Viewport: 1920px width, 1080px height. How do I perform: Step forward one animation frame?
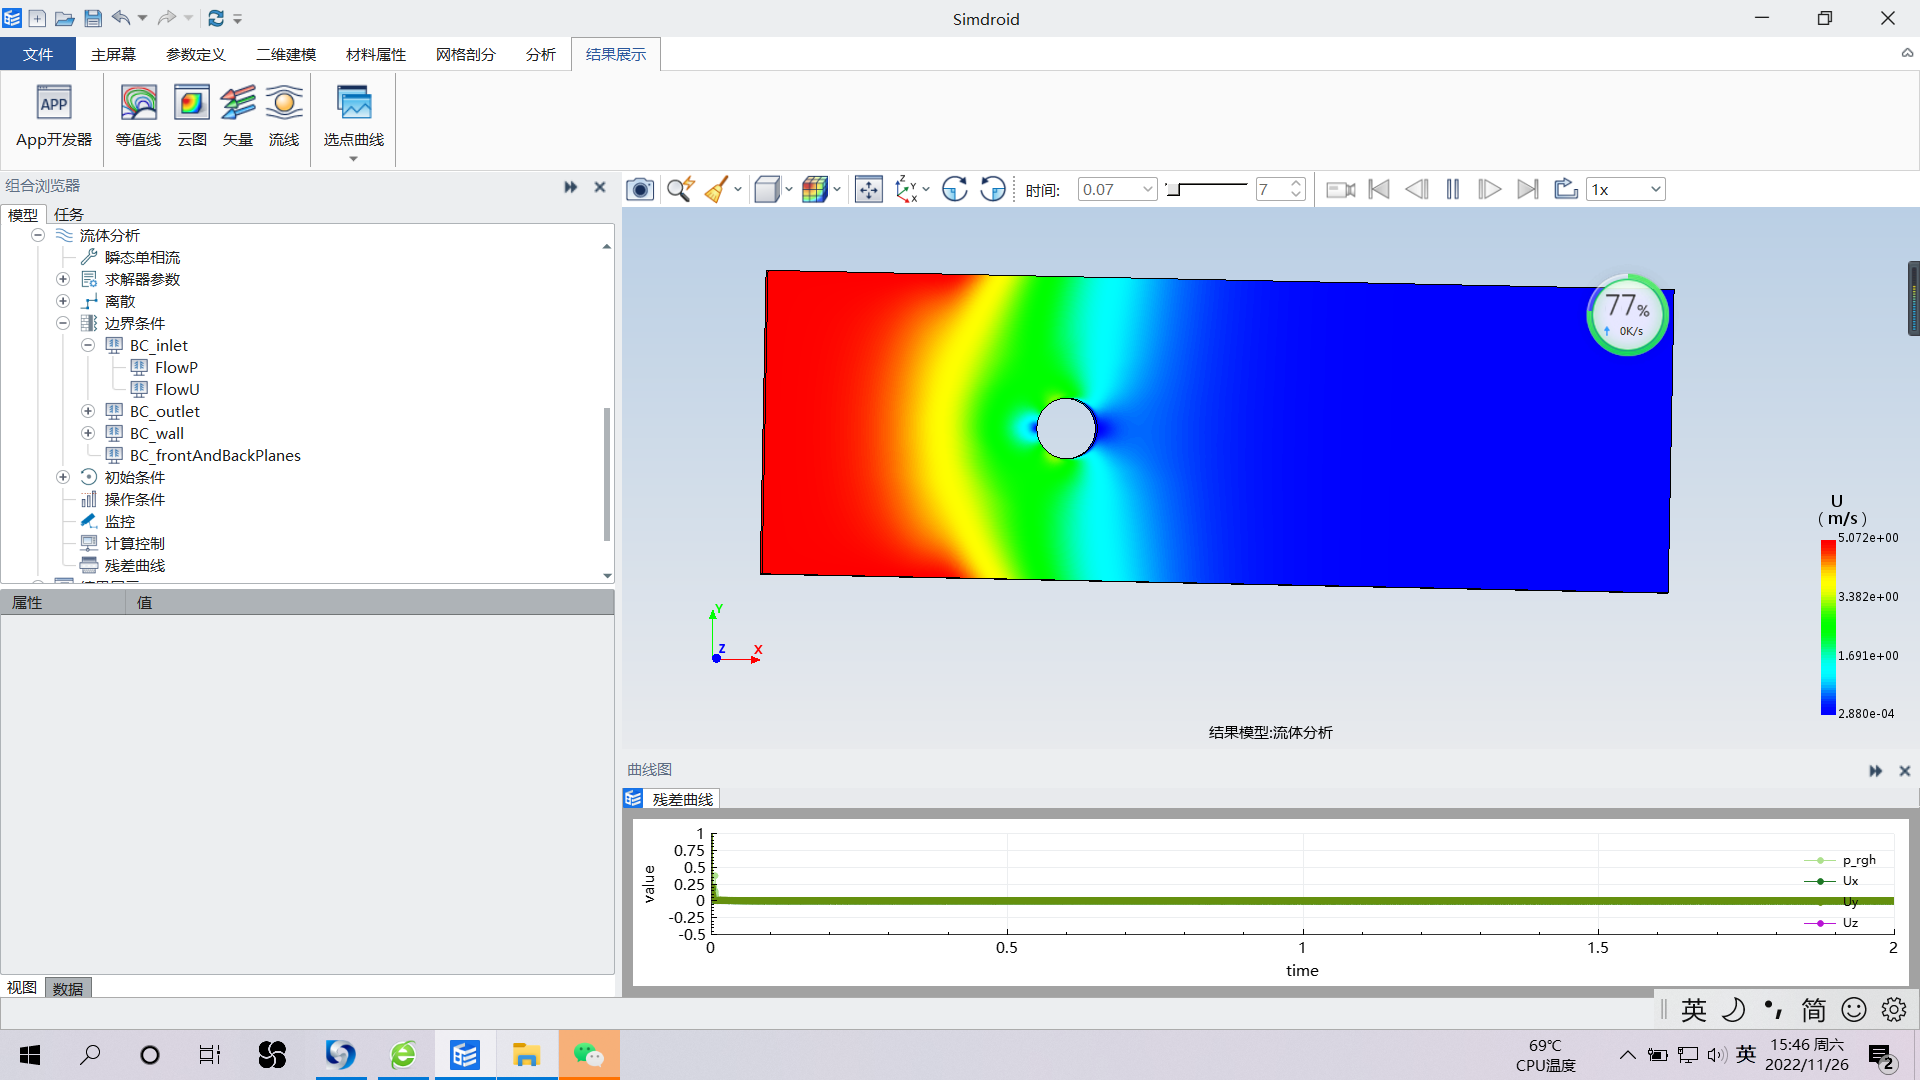pyautogui.click(x=1489, y=189)
